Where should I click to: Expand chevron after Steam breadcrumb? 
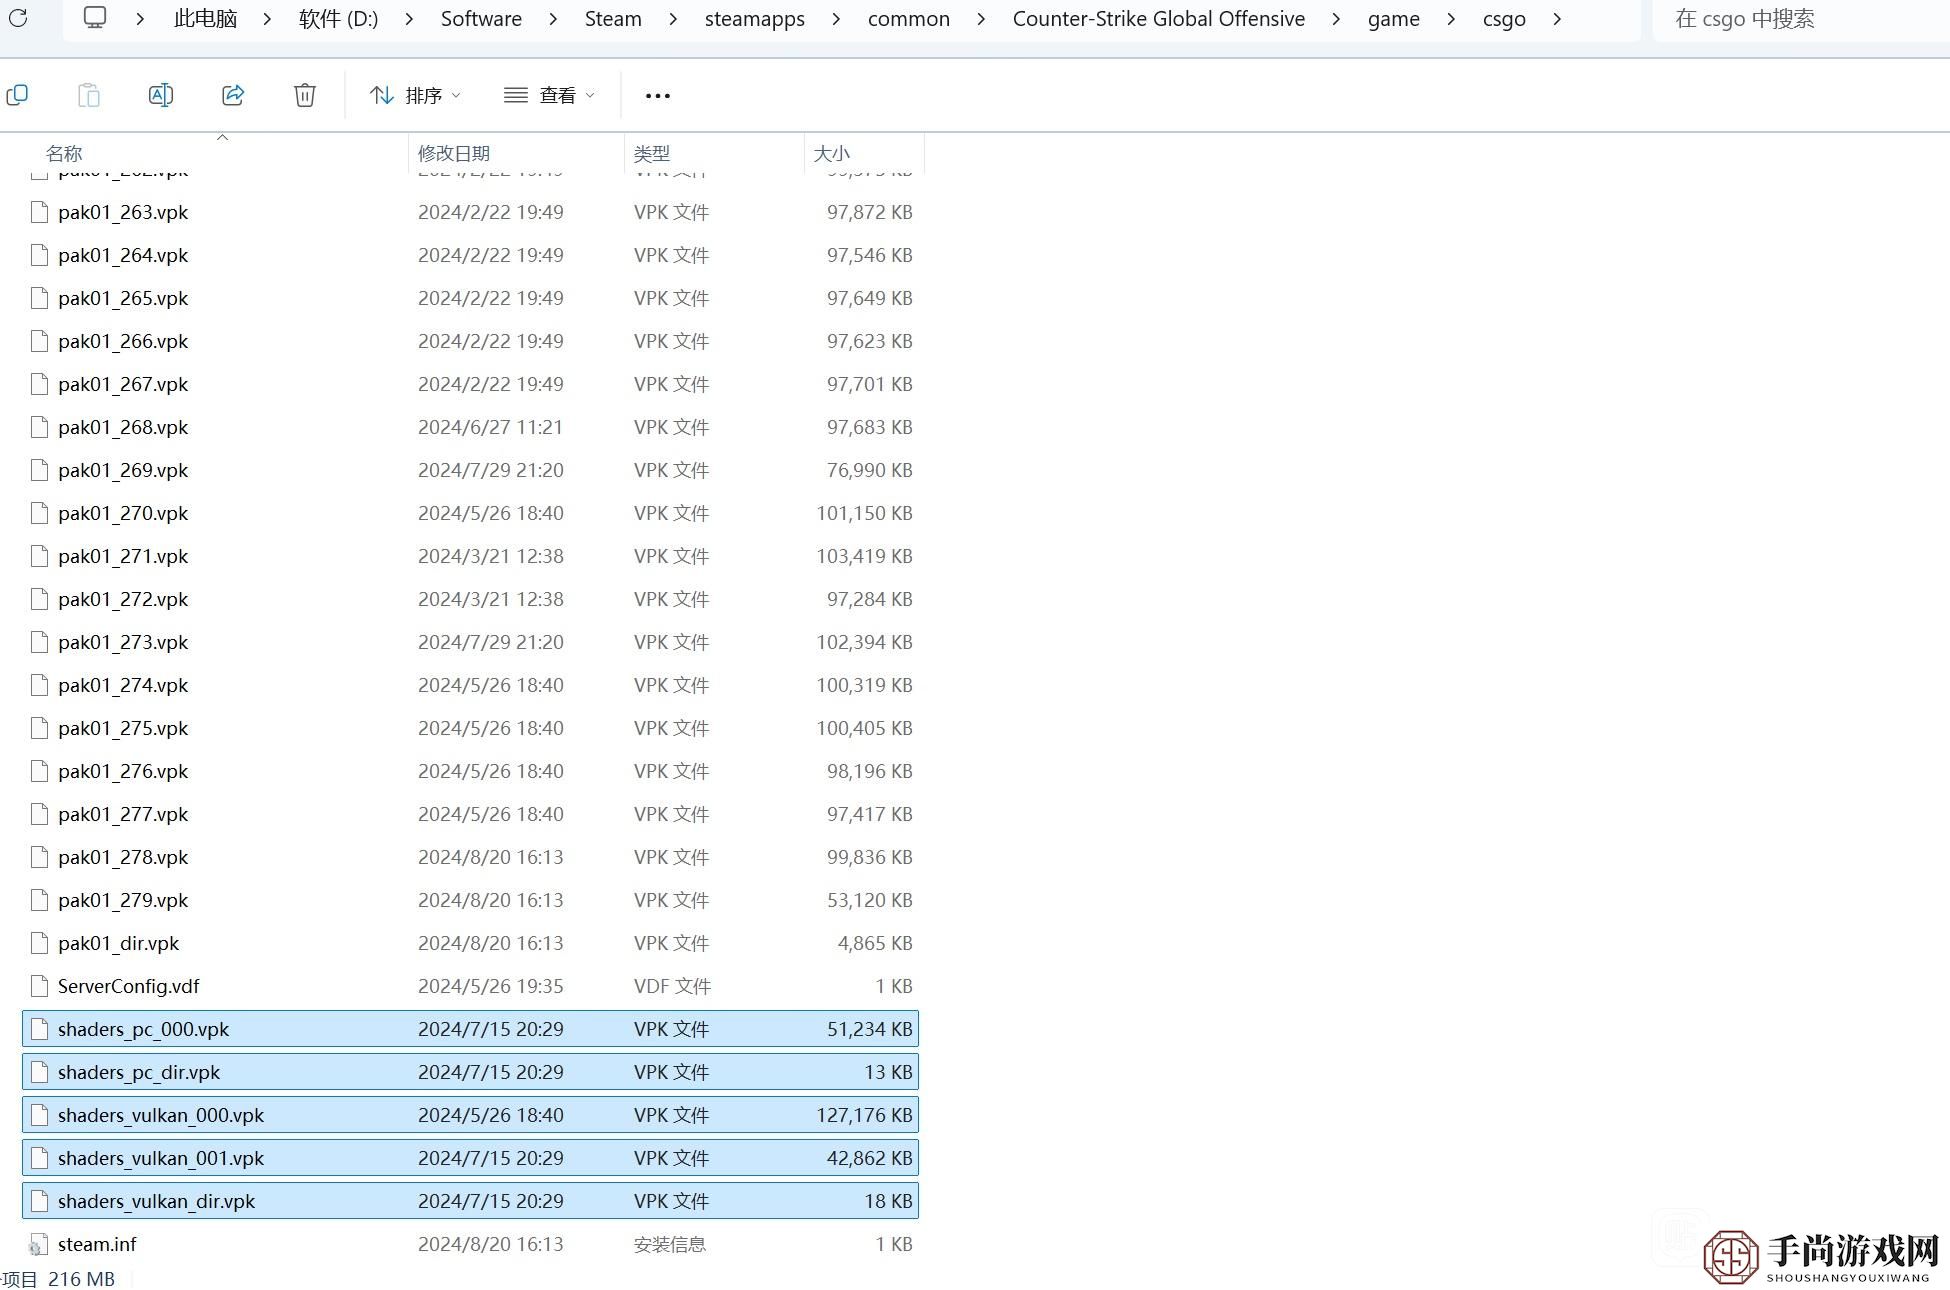[673, 19]
